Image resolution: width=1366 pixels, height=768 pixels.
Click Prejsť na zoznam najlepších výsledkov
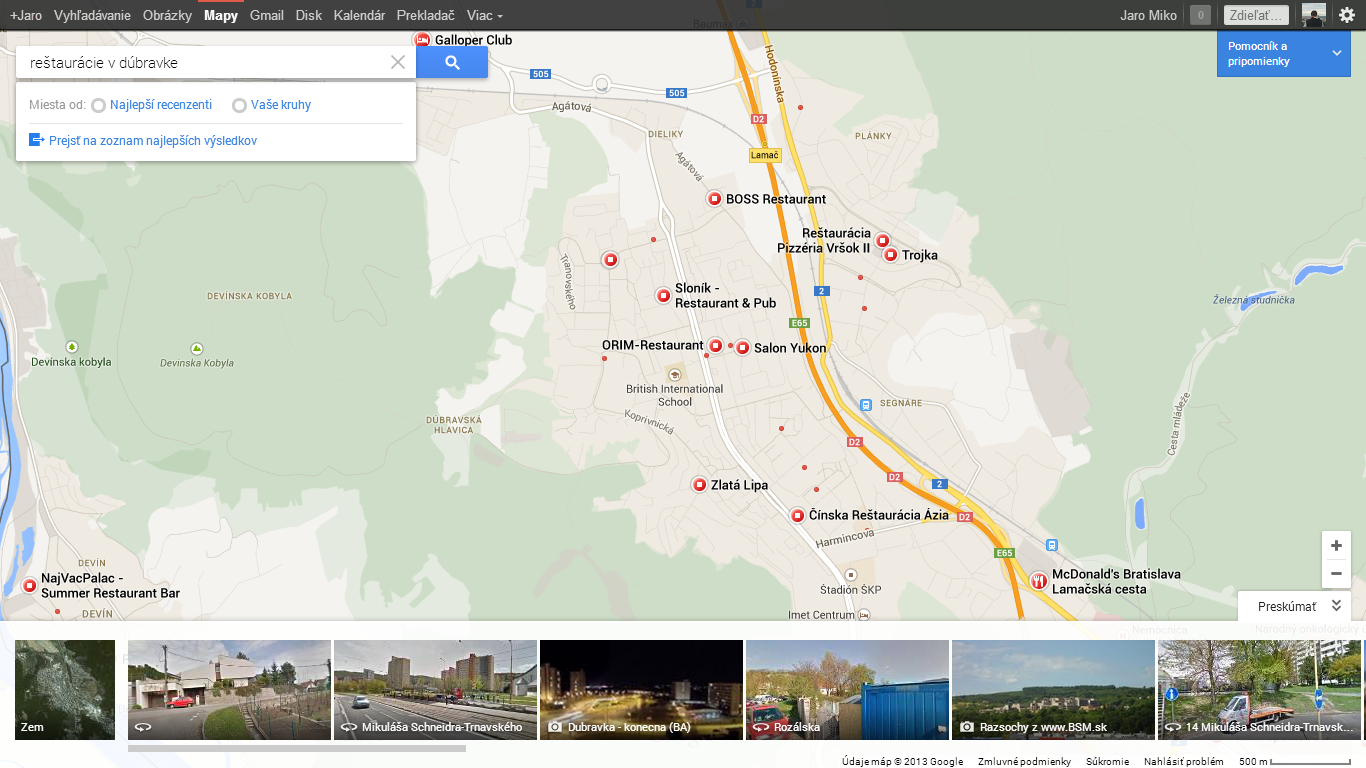(x=152, y=141)
